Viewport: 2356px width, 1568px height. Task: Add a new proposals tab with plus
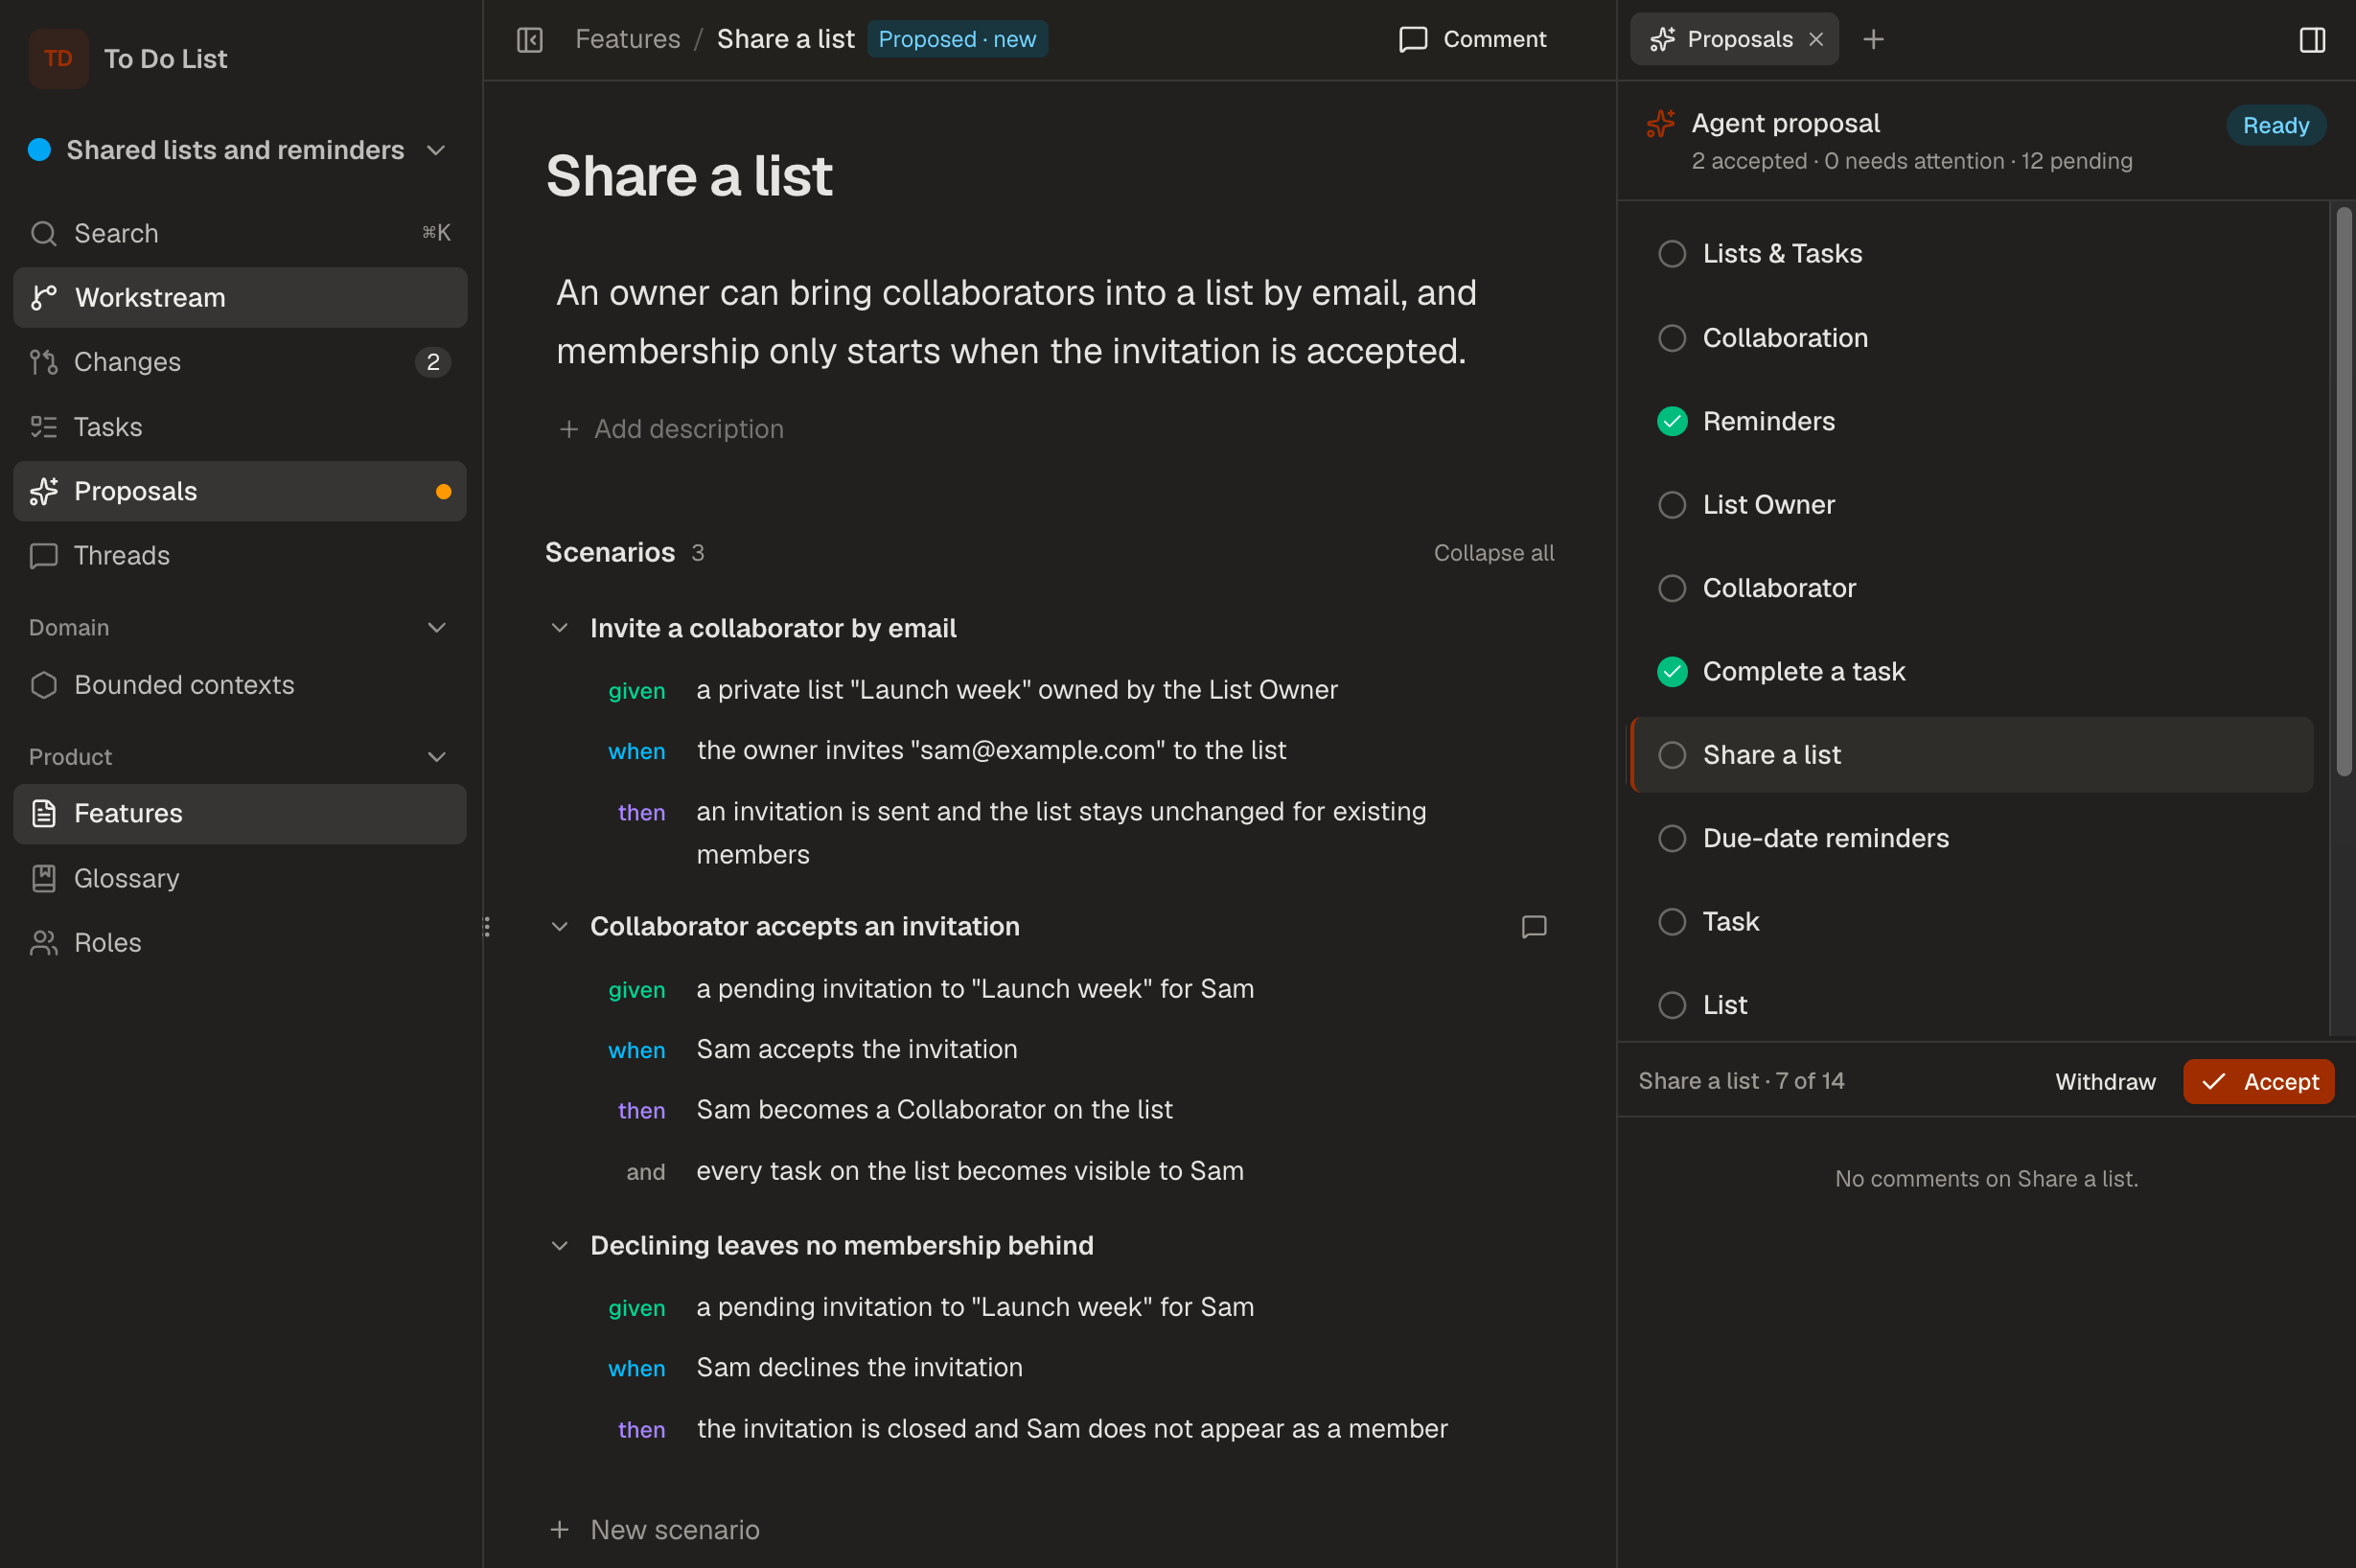(1873, 39)
